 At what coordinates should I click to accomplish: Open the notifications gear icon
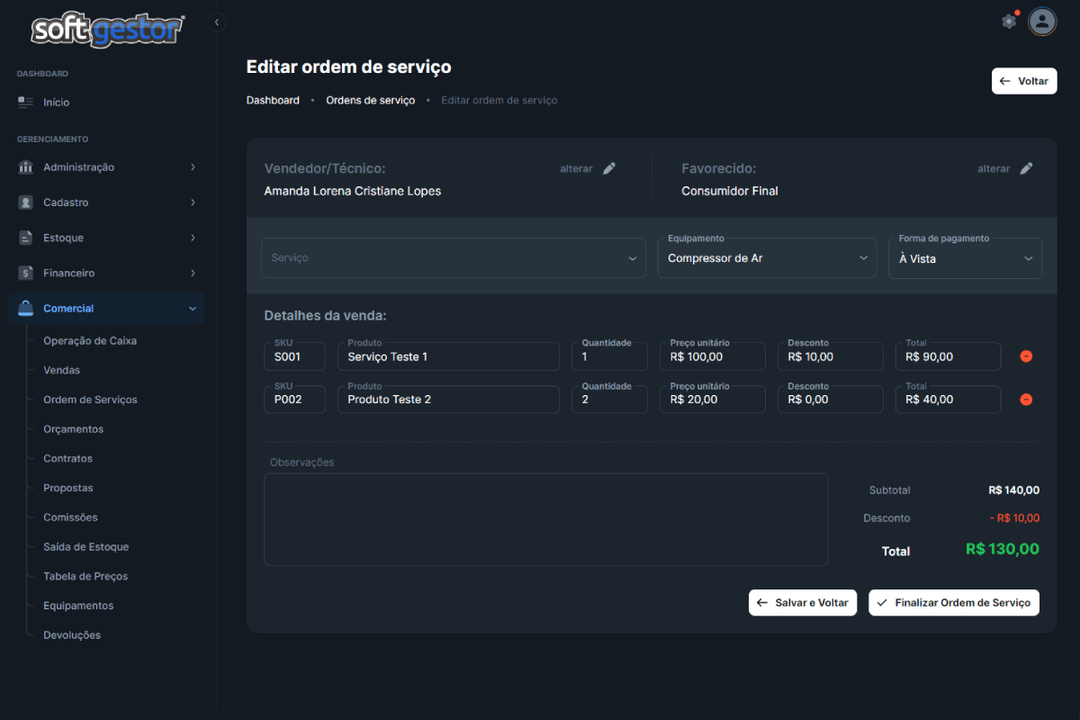1009,21
